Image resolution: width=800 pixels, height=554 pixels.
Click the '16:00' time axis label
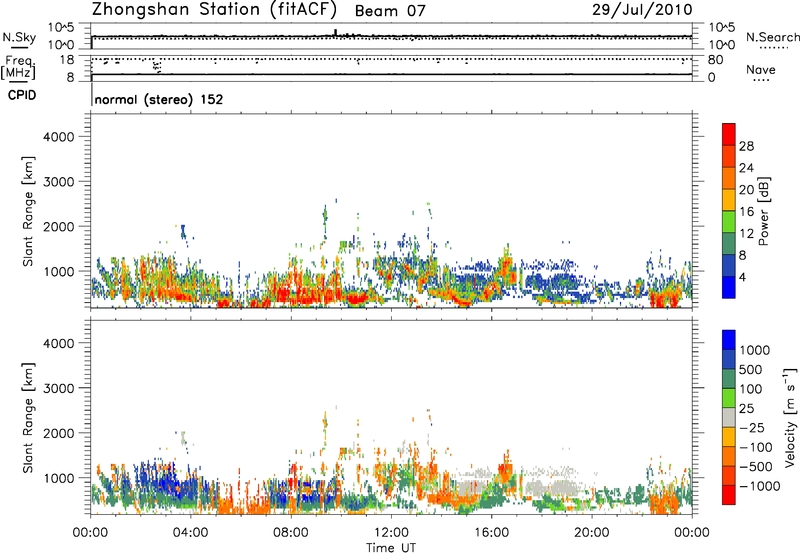click(x=491, y=533)
